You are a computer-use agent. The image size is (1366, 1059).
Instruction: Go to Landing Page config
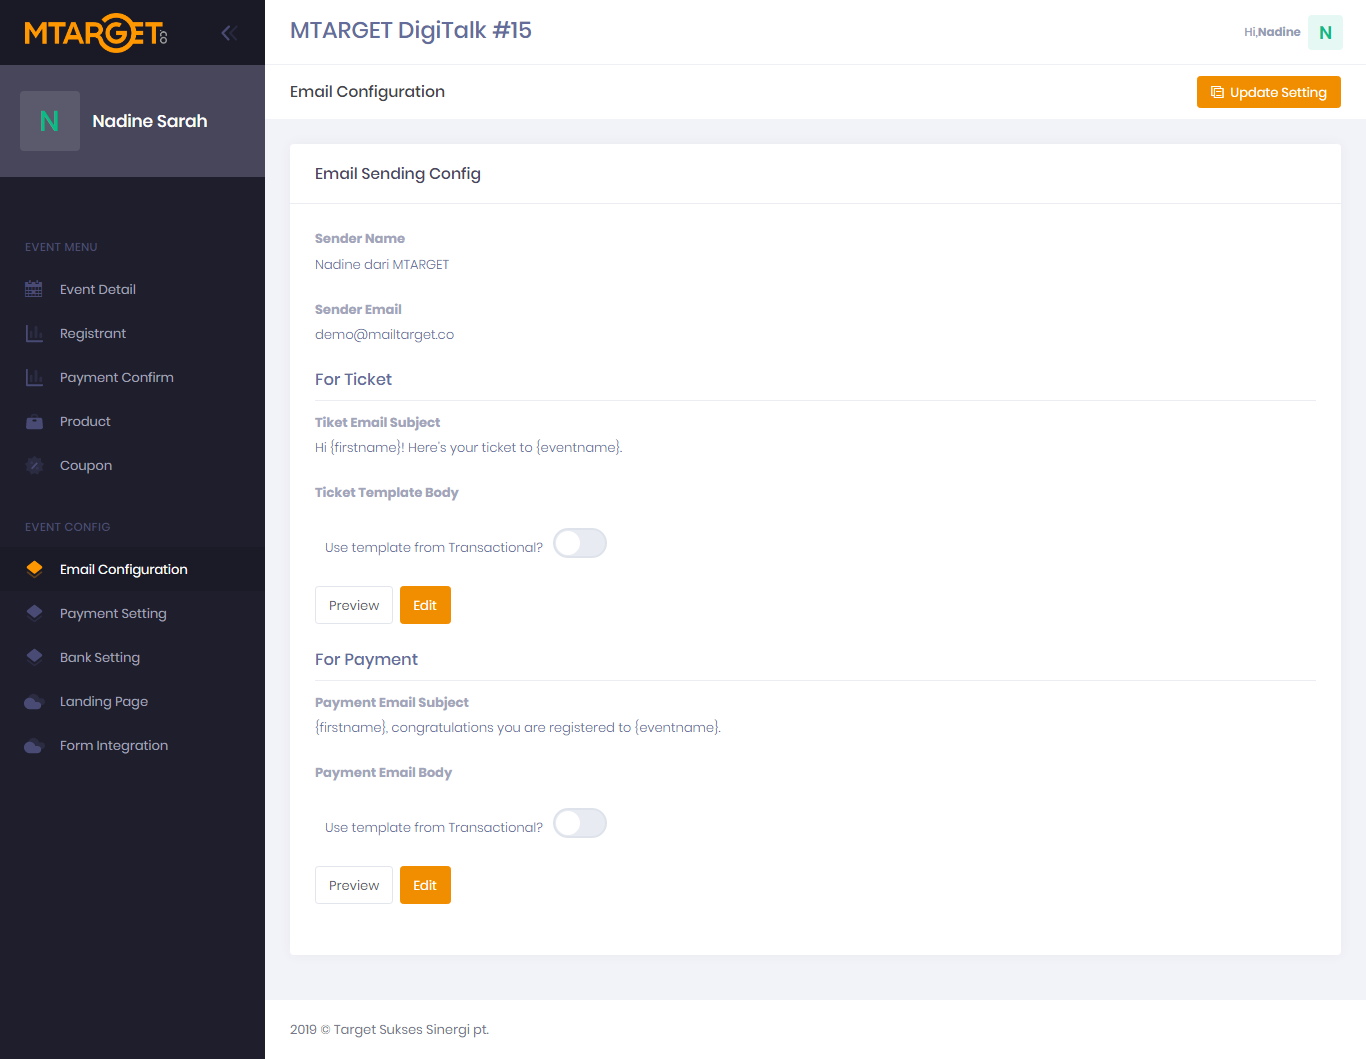click(132, 701)
